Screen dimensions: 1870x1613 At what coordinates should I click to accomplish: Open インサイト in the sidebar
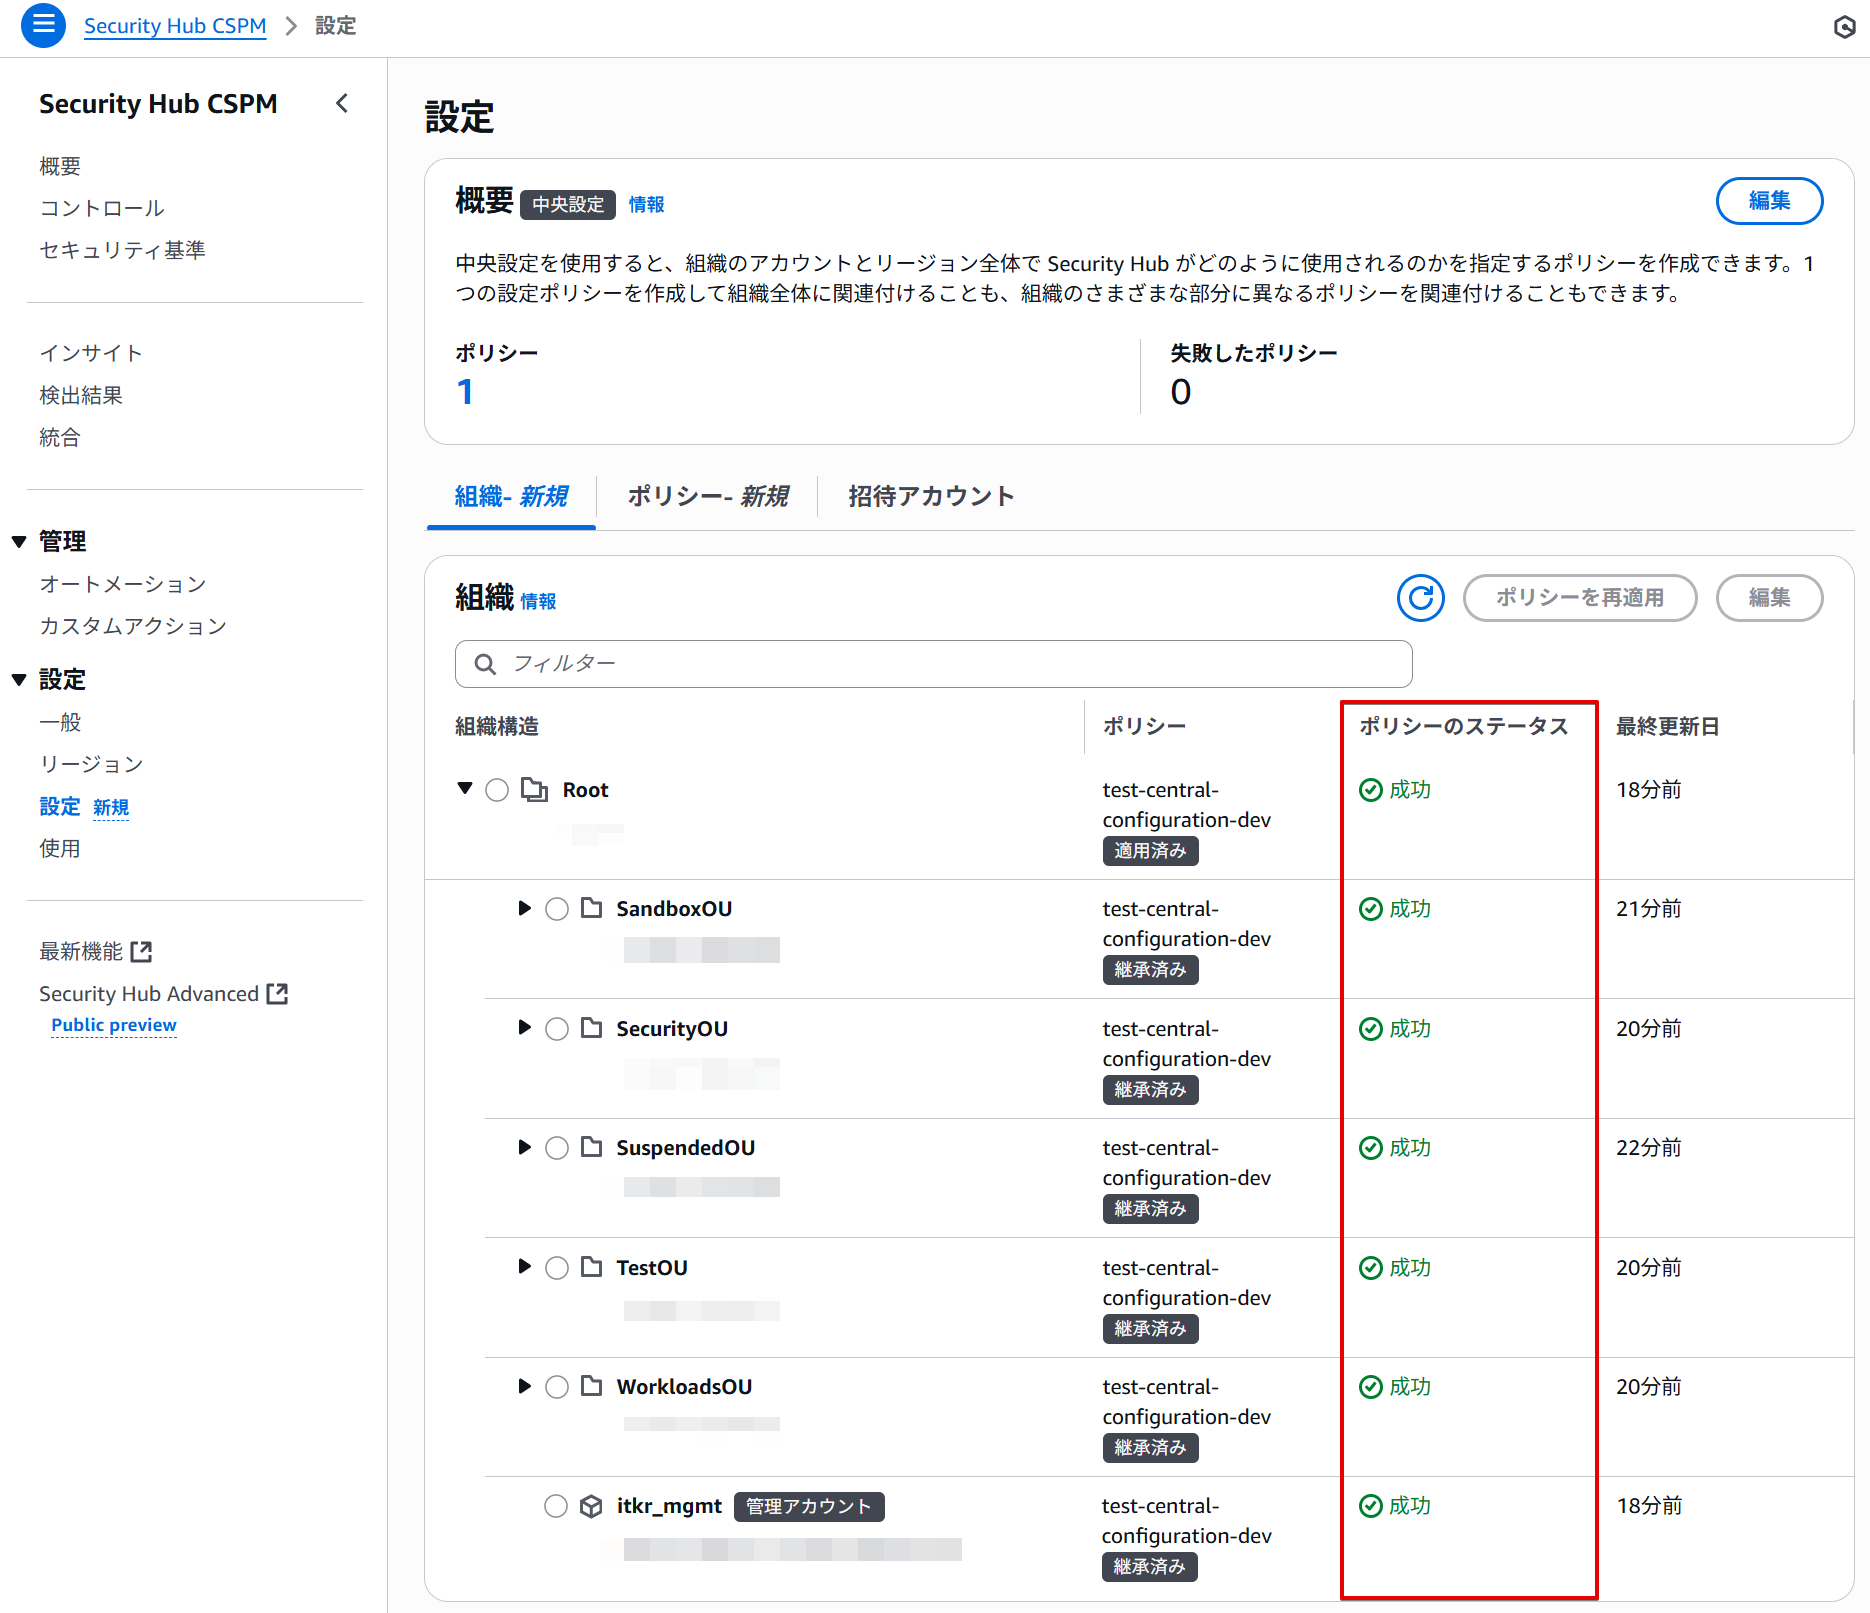pyautogui.click(x=91, y=353)
